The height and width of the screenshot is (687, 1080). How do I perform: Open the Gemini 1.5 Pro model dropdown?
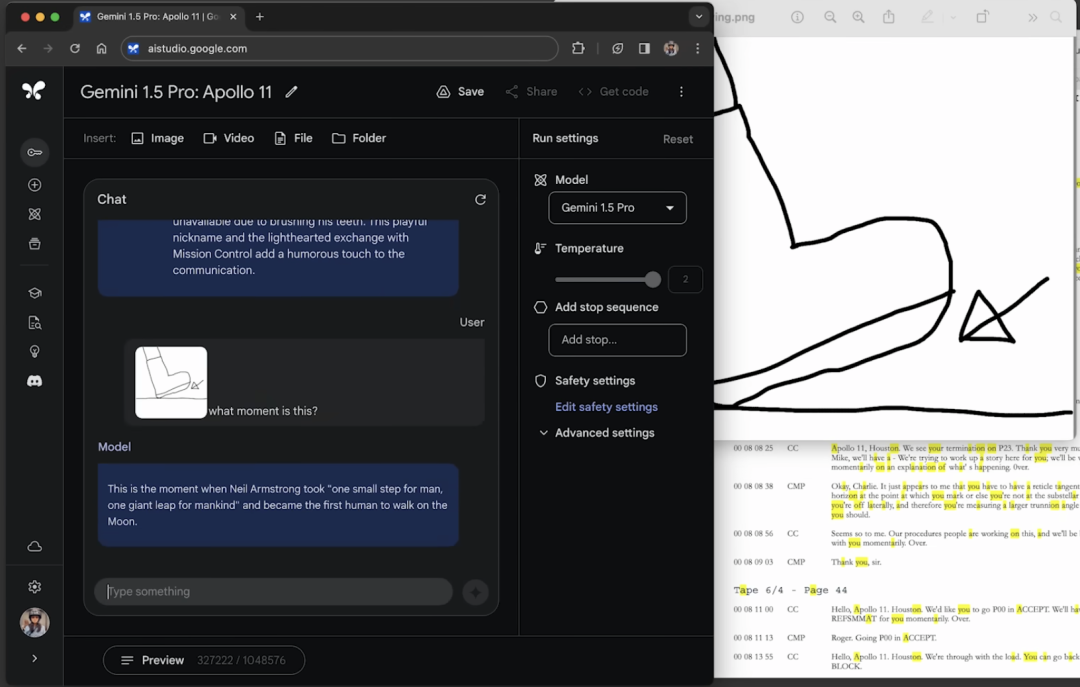[617, 208]
